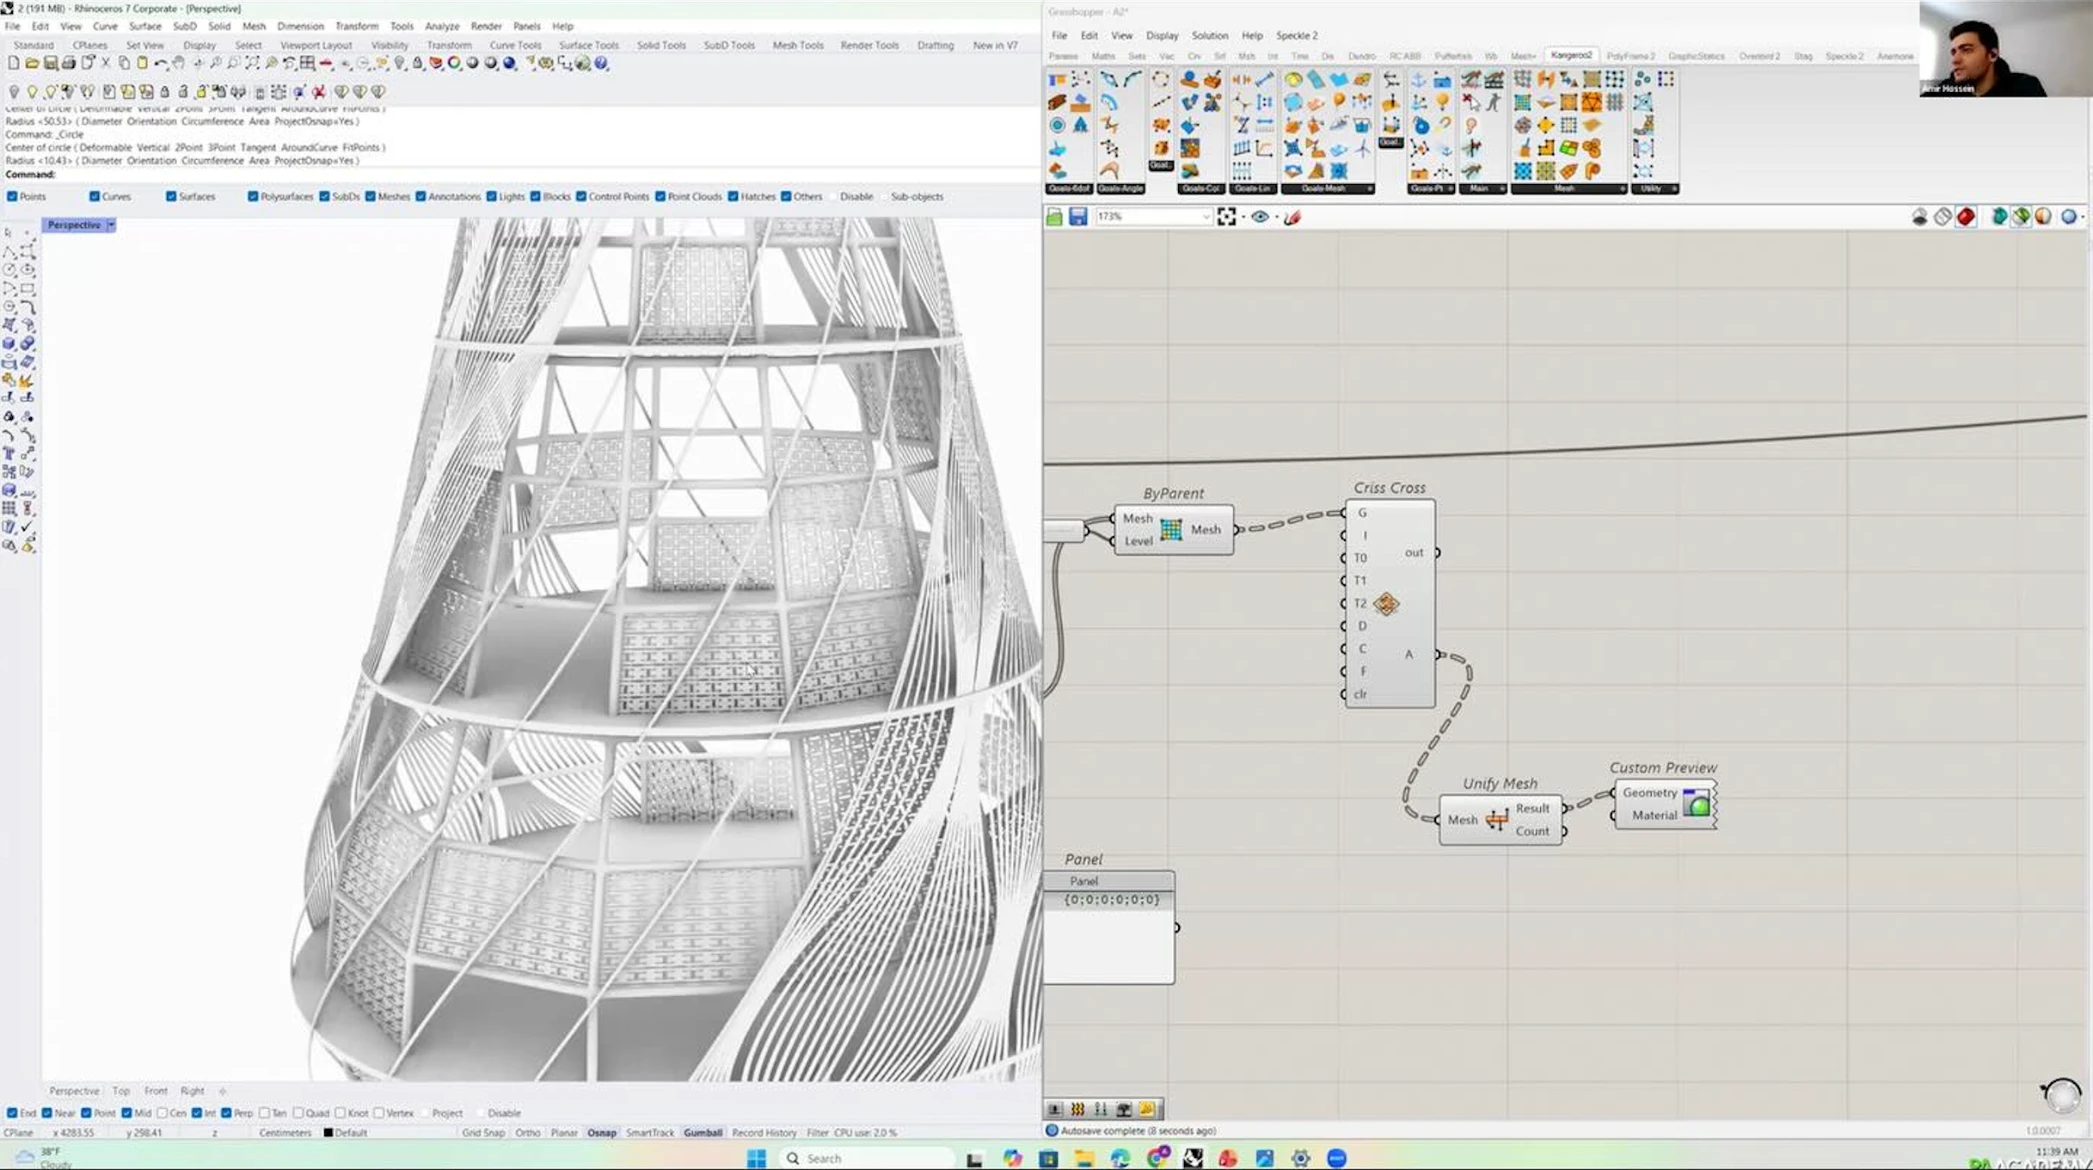
Task: Open a file with Rhino's folder icon
Action: pyautogui.click(x=32, y=63)
